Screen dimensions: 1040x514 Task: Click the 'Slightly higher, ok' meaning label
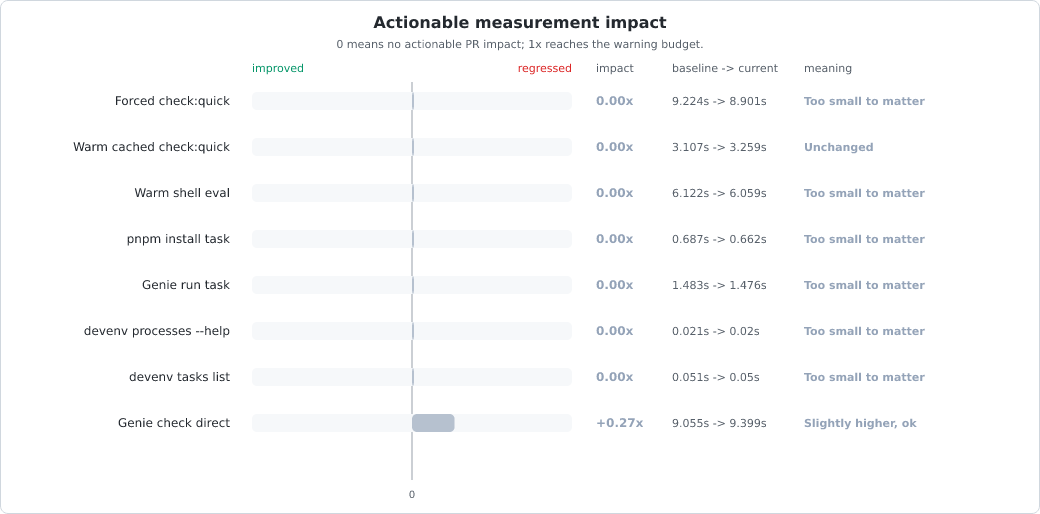pyautogui.click(x=860, y=423)
